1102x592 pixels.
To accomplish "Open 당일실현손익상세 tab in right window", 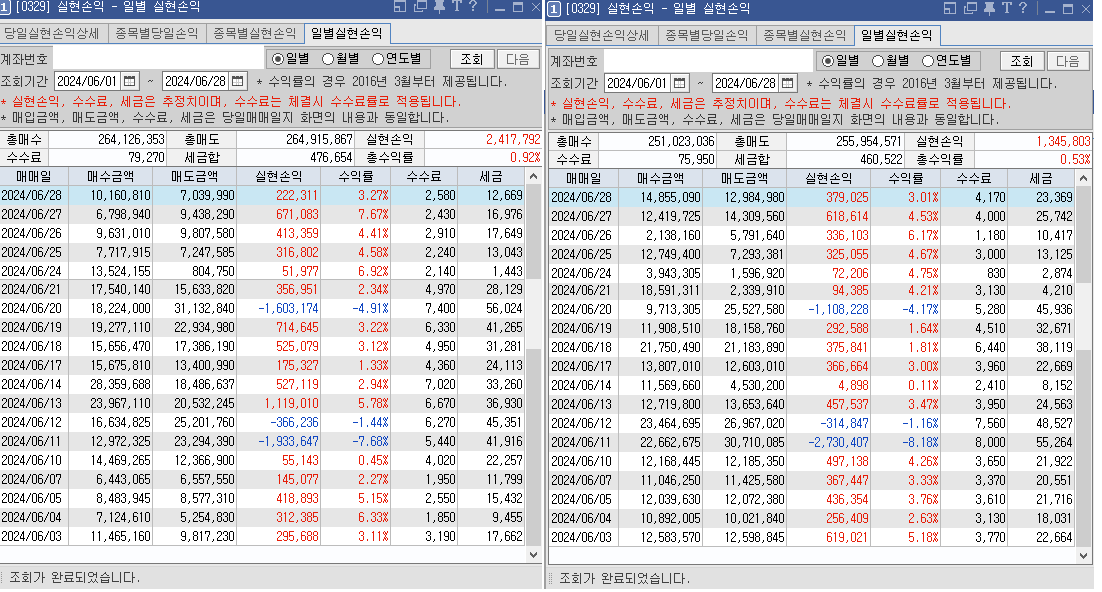I will point(603,35).
